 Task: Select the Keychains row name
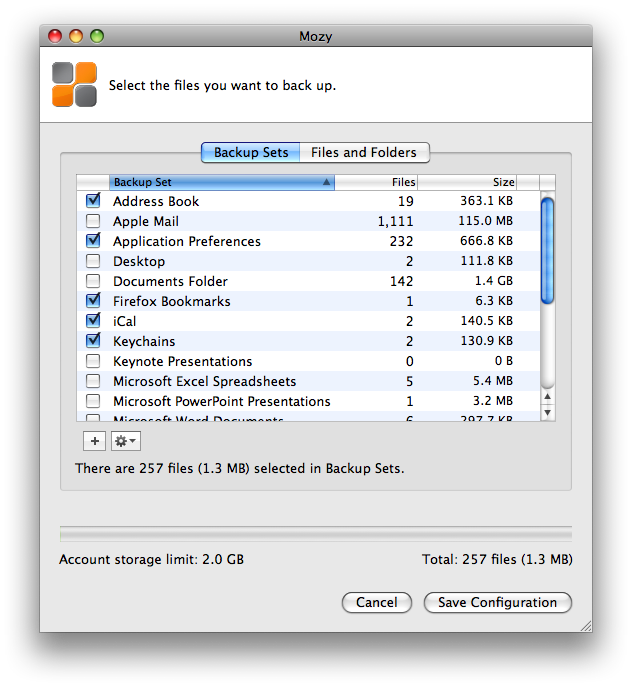144,341
